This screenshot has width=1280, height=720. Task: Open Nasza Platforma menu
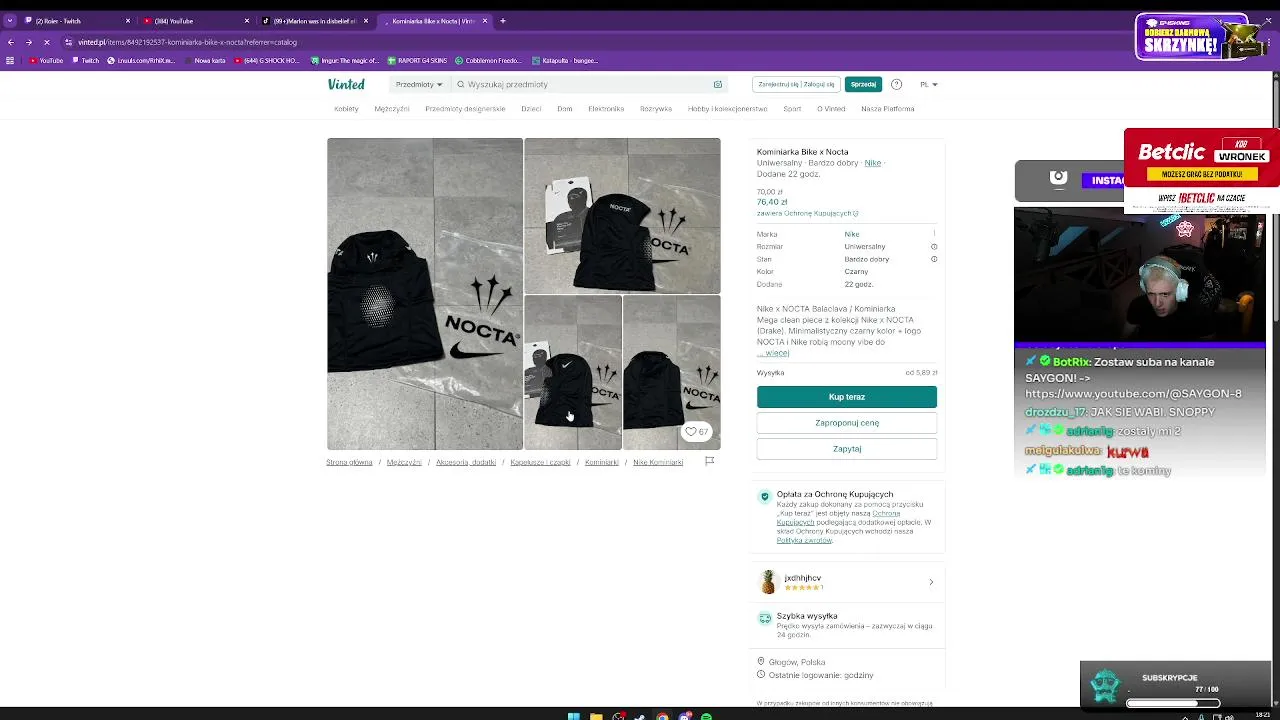click(887, 108)
